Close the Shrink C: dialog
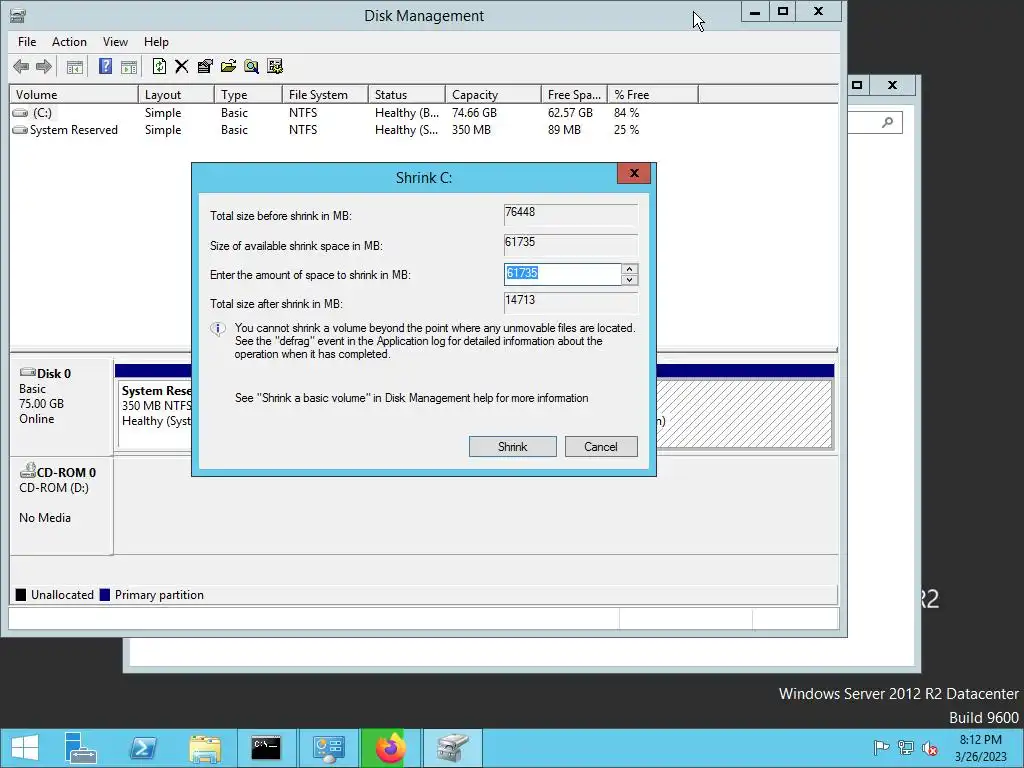Viewport: 1024px width, 768px height. coord(633,173)
